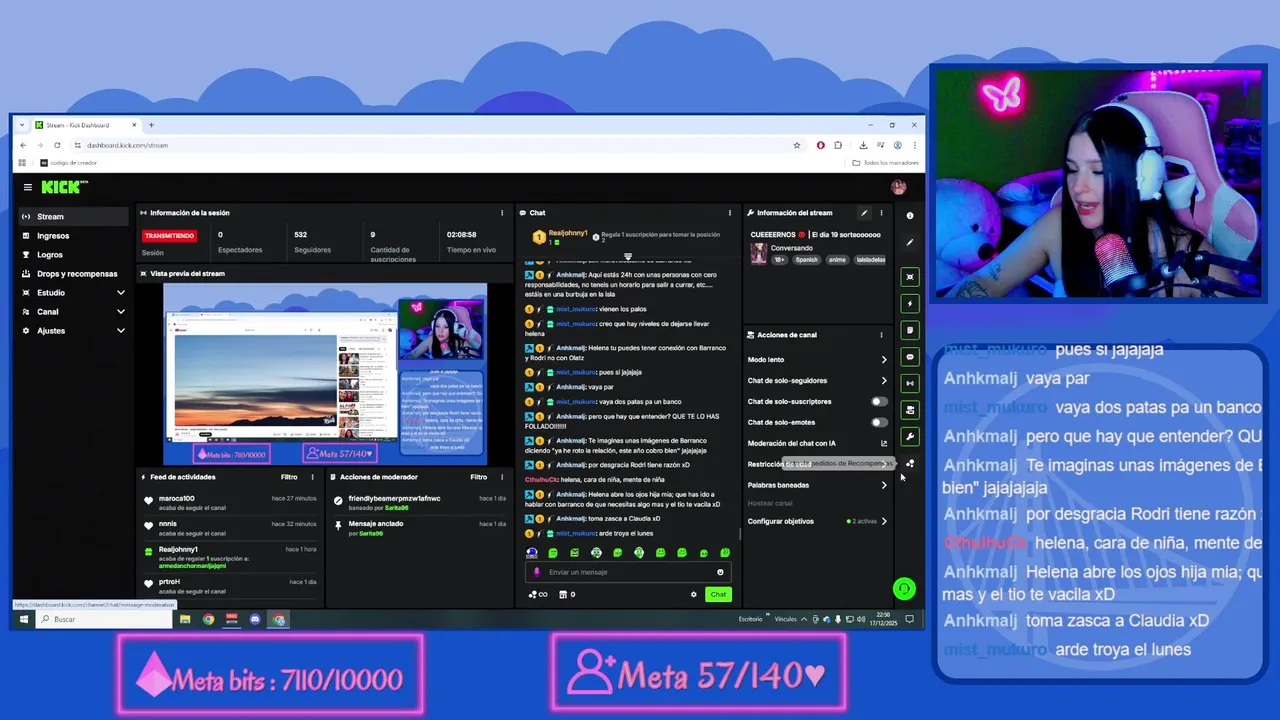Open Moderación del chat con IA
Screen dimensions: 1280x720
(x=817, y=443)
